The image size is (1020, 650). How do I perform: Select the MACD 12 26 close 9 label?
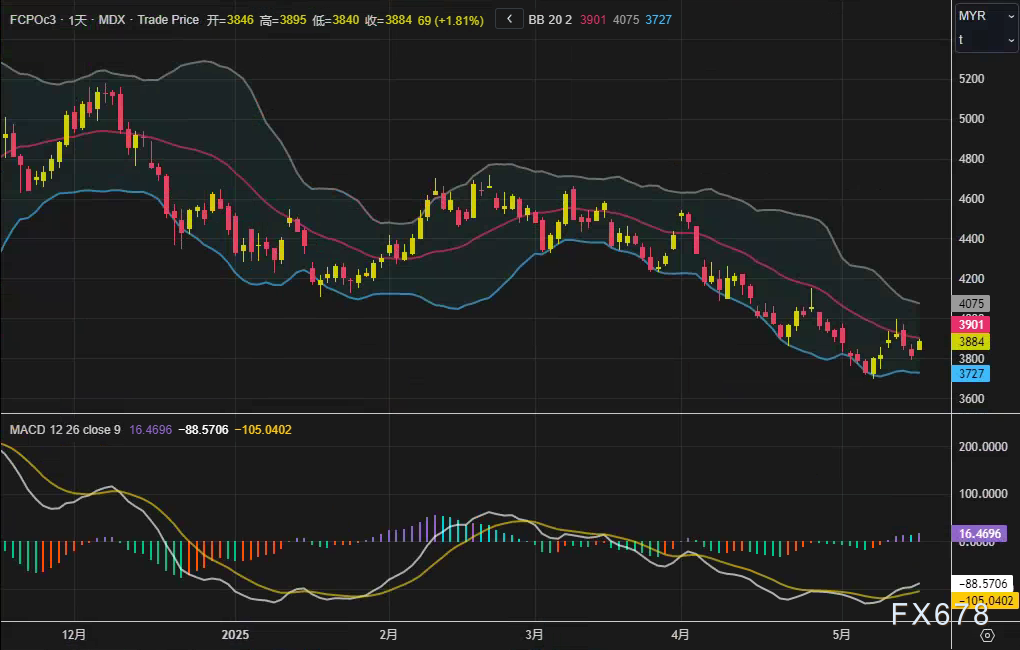coord(65,430)
